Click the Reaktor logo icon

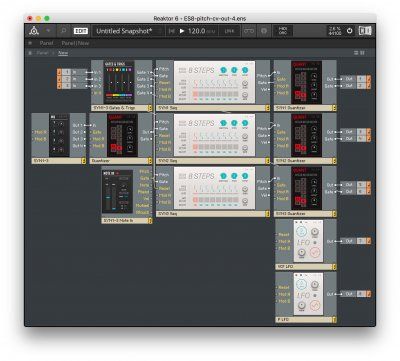pyautogui.click(x=34, y=31)
